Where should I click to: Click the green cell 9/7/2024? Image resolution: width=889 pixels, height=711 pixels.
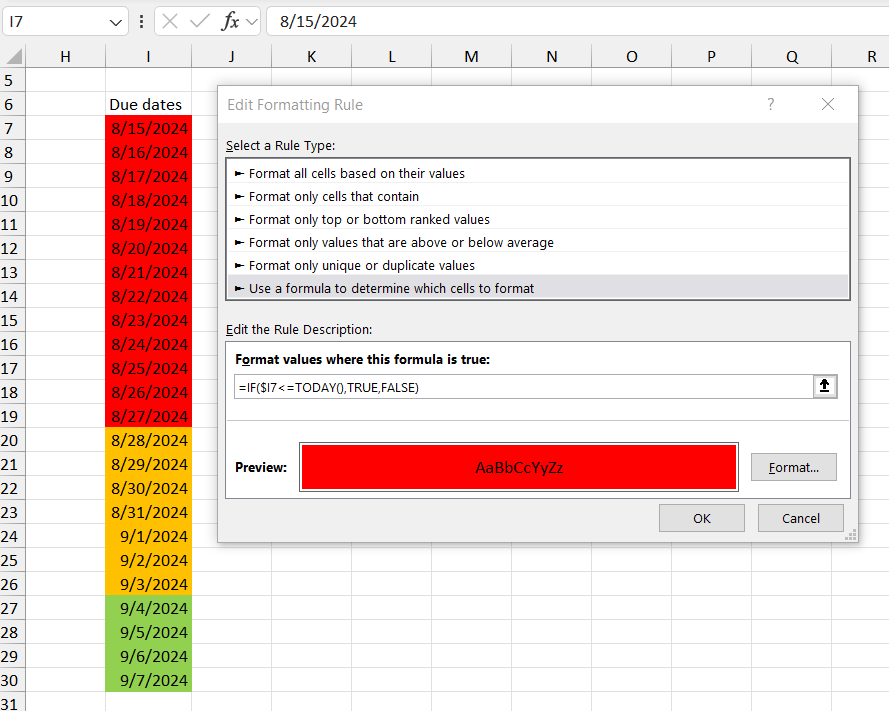point(149,680)
